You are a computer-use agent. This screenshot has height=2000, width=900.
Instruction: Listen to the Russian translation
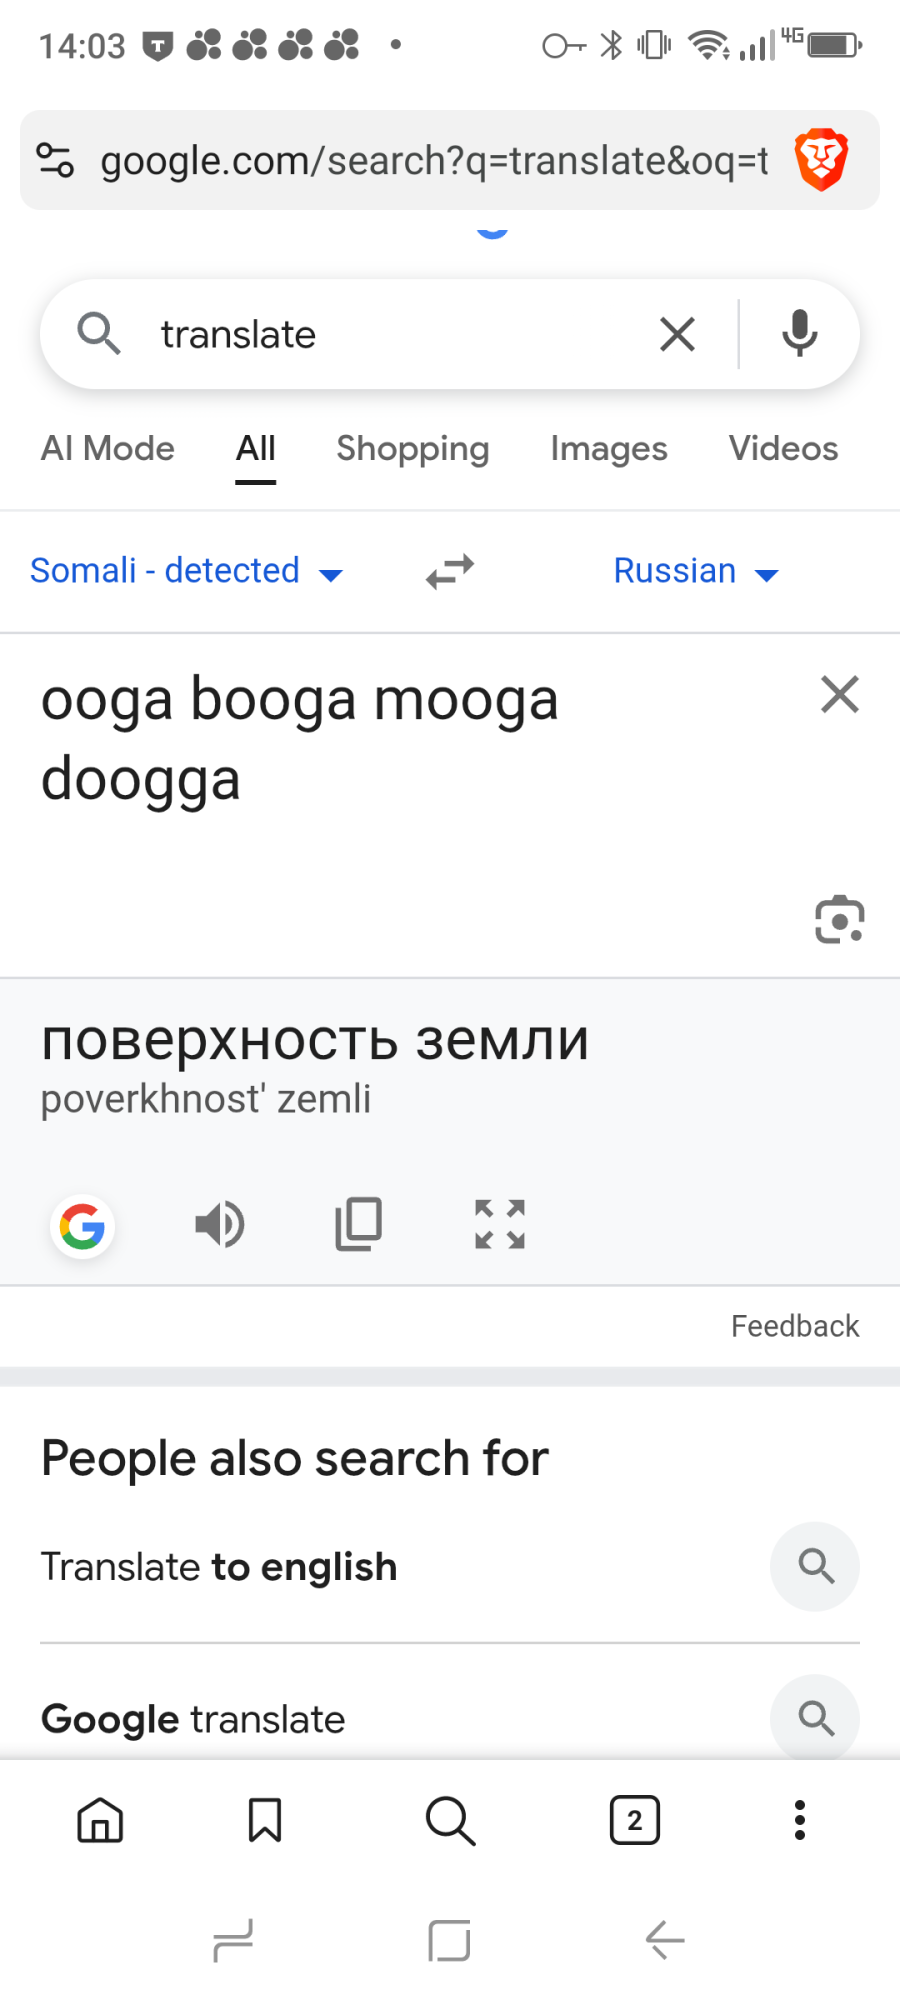[220, 1224]
